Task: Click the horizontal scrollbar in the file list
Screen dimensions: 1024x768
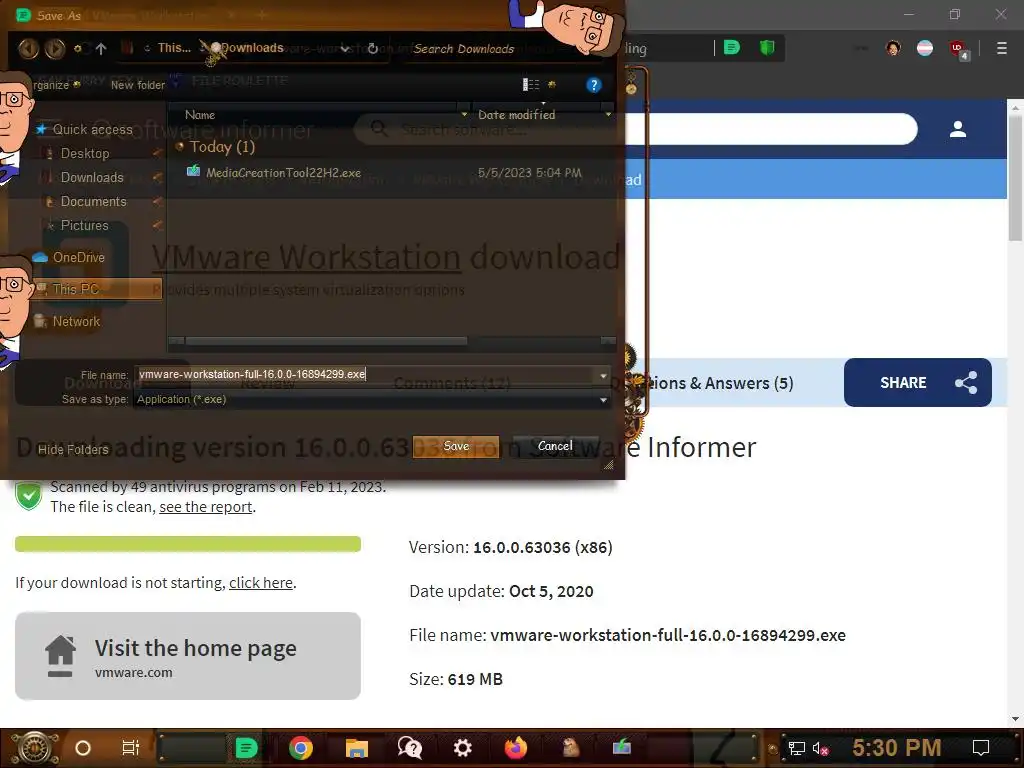Action: click(327, 341)
